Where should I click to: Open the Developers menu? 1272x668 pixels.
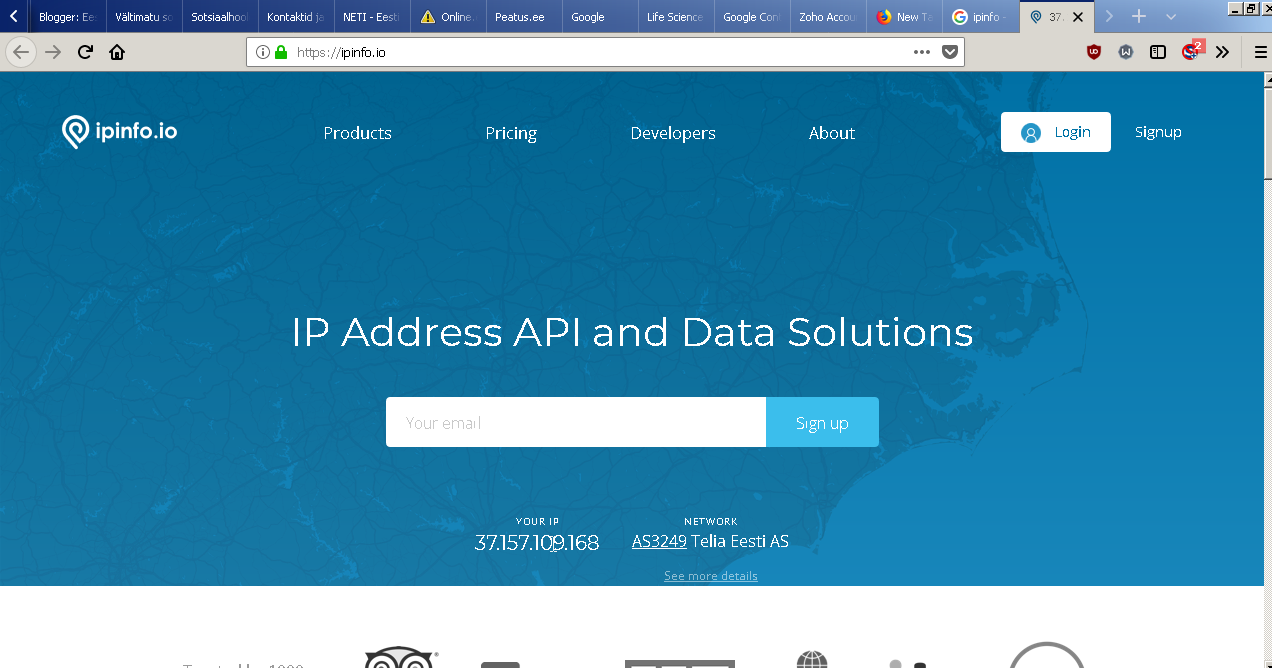pos(673,133)
